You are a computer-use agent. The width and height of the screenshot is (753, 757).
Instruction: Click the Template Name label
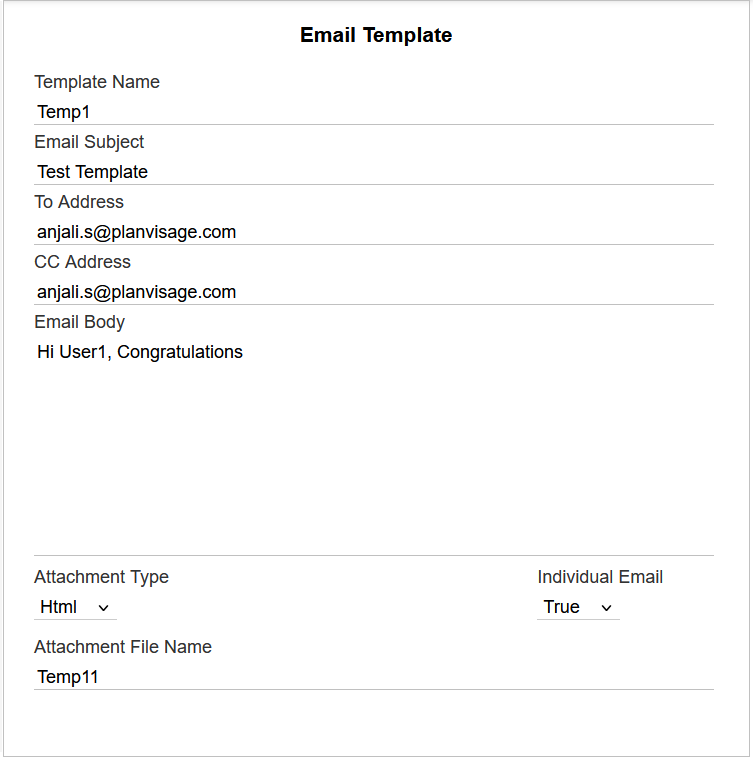[97, 82]
